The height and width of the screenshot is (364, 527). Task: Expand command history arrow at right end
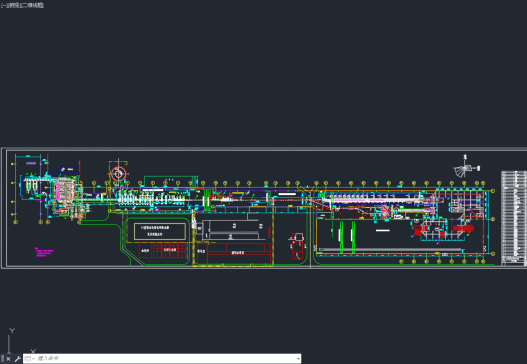click(x=298, y=359)
